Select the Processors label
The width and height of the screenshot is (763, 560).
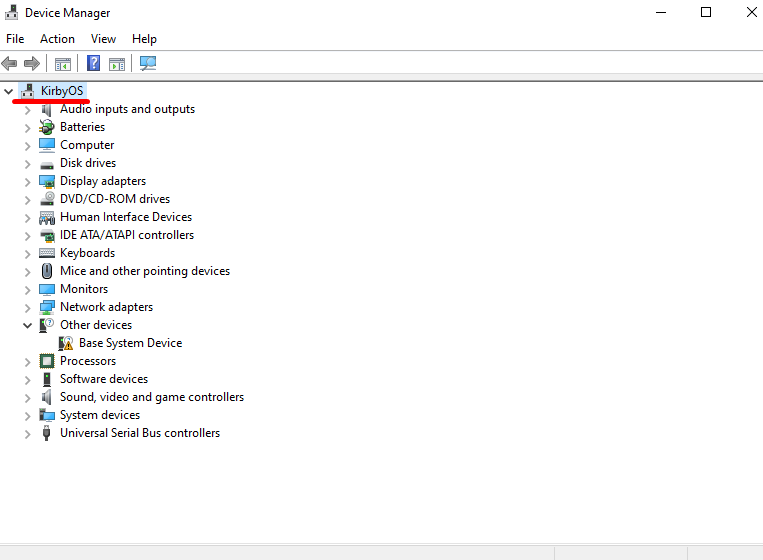pyautogui.click(x=88, y=361)
